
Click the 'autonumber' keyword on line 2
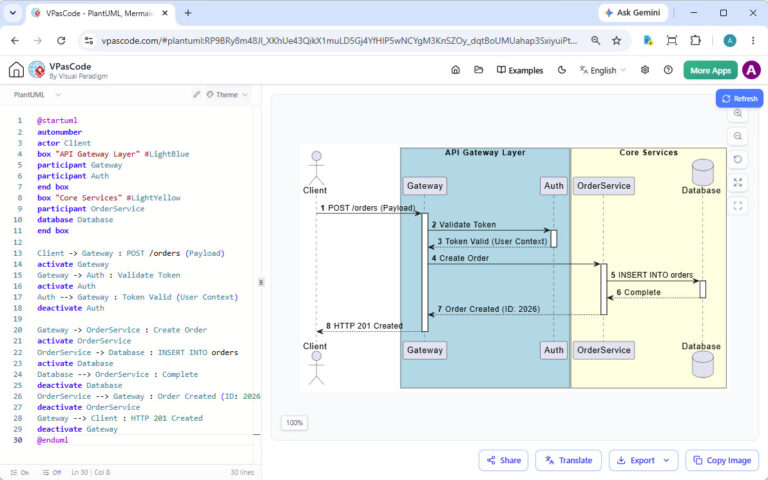60,132
